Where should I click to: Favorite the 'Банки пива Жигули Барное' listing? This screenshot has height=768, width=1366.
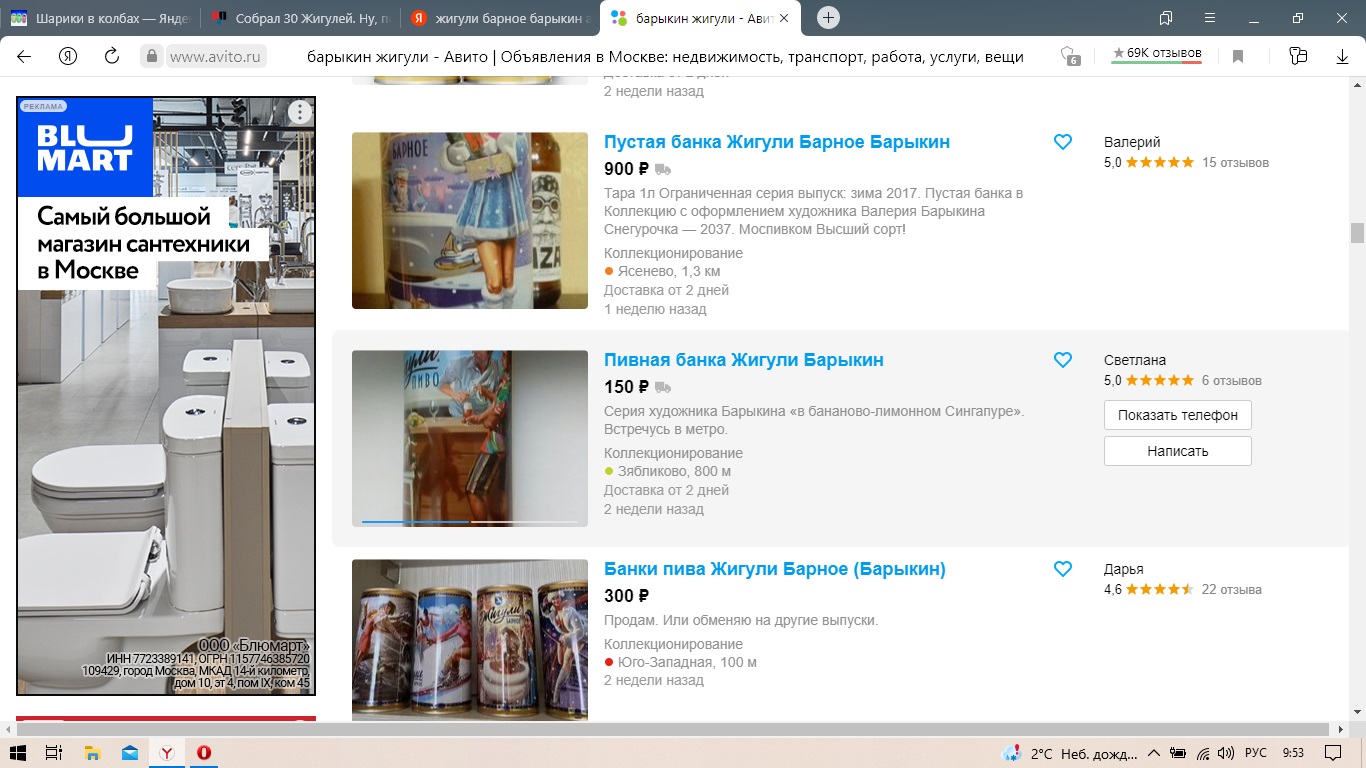1063,569
